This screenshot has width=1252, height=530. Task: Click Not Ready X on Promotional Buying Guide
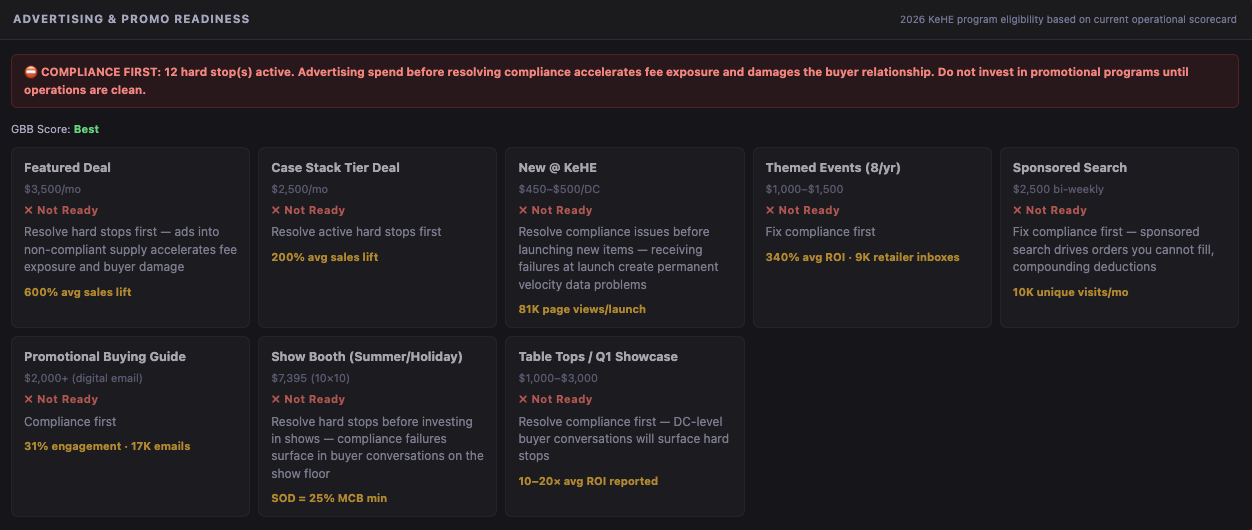pyautogui.click(x=28, y=400)
